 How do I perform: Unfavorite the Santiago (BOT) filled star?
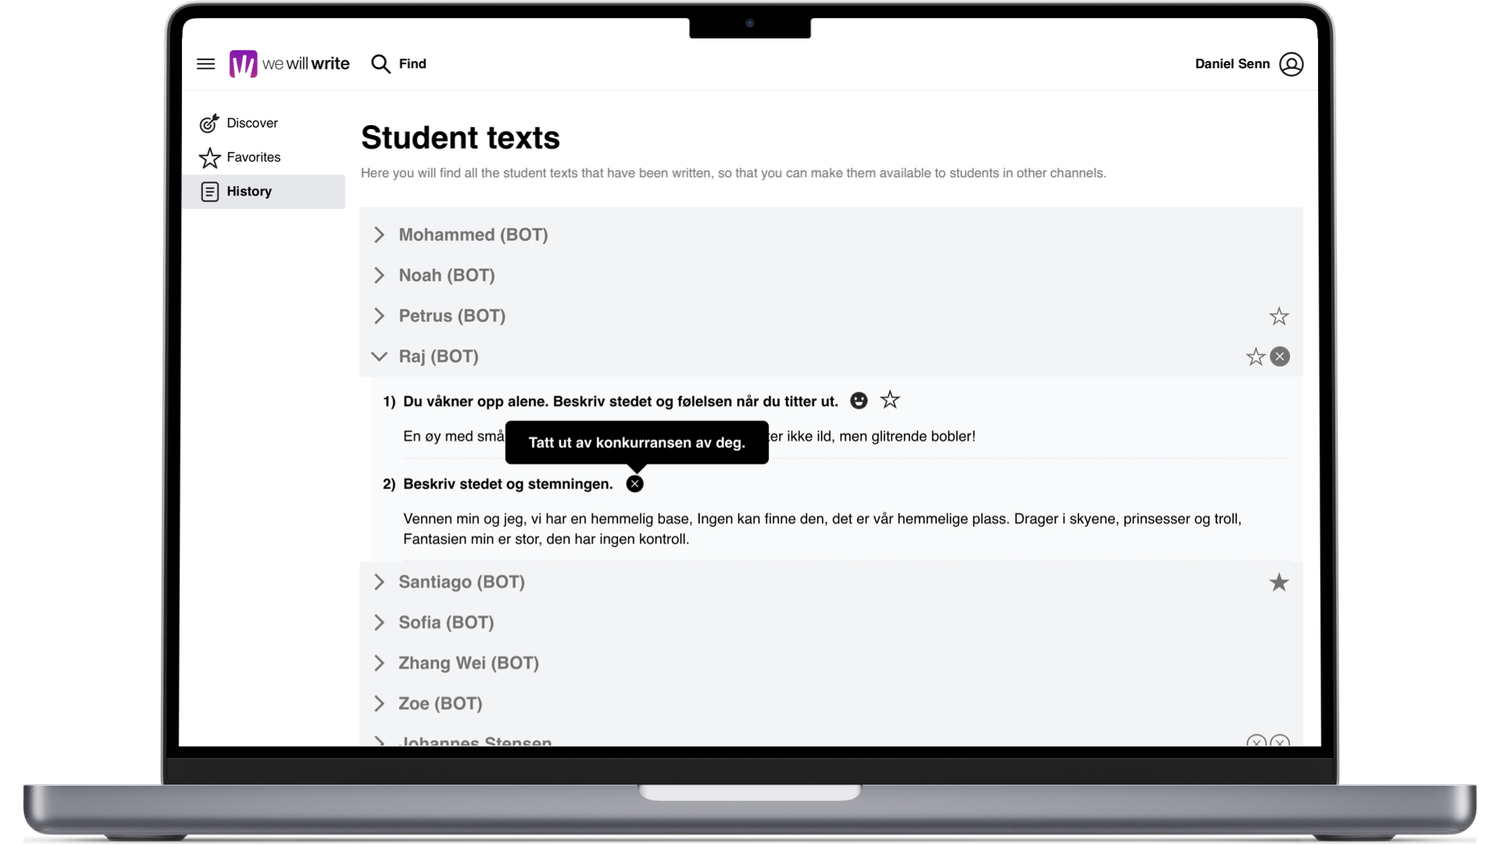[1279, 581]
